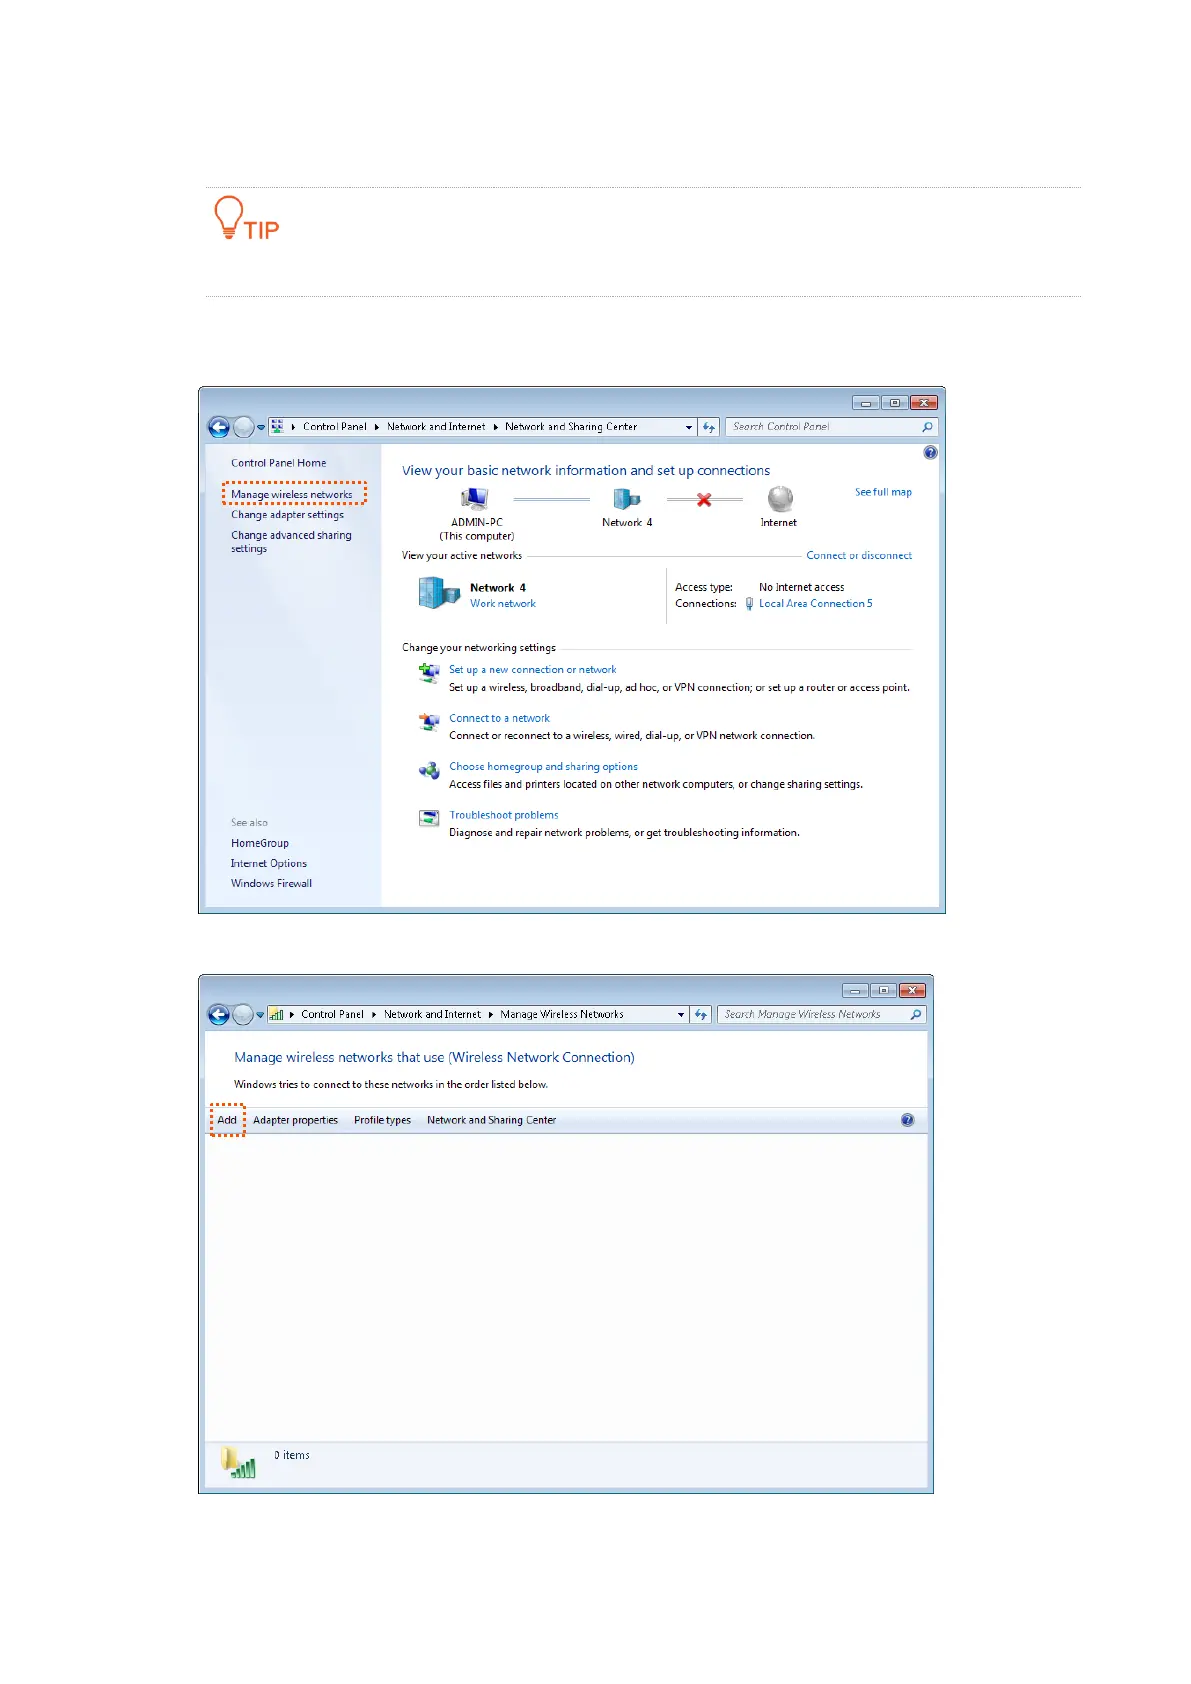Click the Search Manage Wireless Networks input field
Screen dimensions: 1191x1684
822,1015
